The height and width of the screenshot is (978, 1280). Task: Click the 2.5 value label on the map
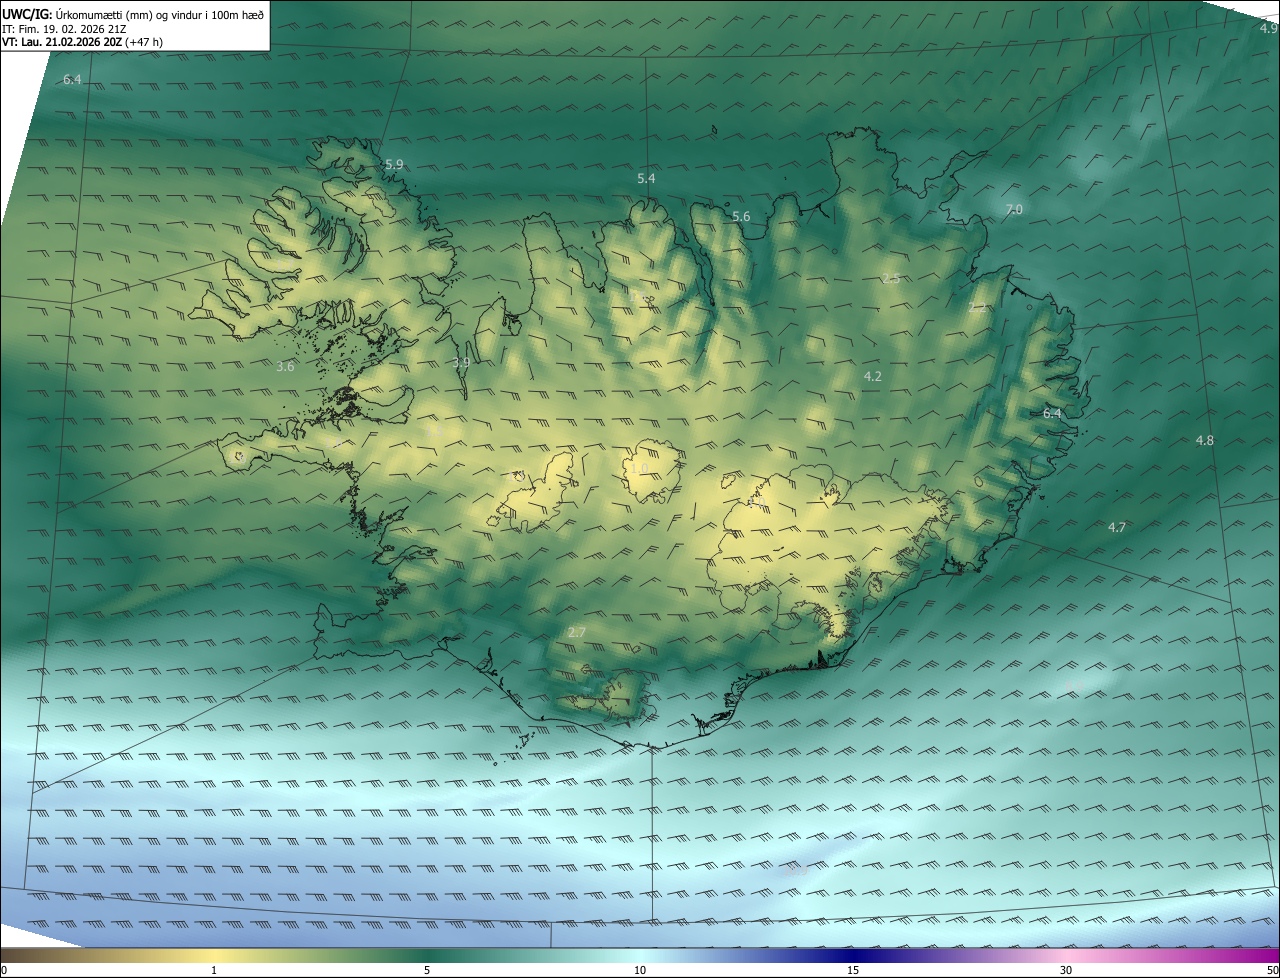pos(891,278)
